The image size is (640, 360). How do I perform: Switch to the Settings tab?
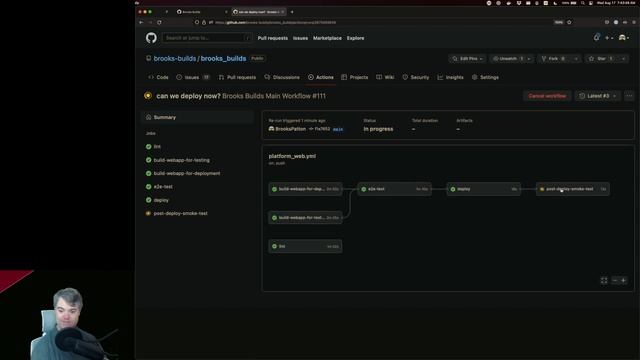pyautogui.click(x=485, y=77)
